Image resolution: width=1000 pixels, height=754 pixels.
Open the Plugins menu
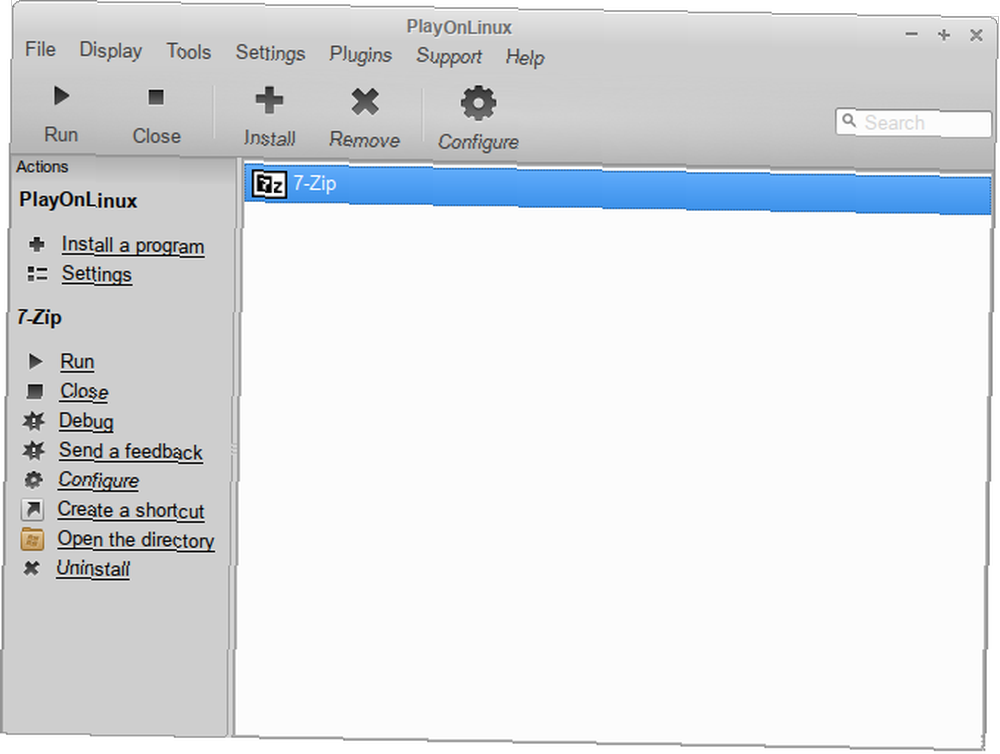(x=360, y=55)
